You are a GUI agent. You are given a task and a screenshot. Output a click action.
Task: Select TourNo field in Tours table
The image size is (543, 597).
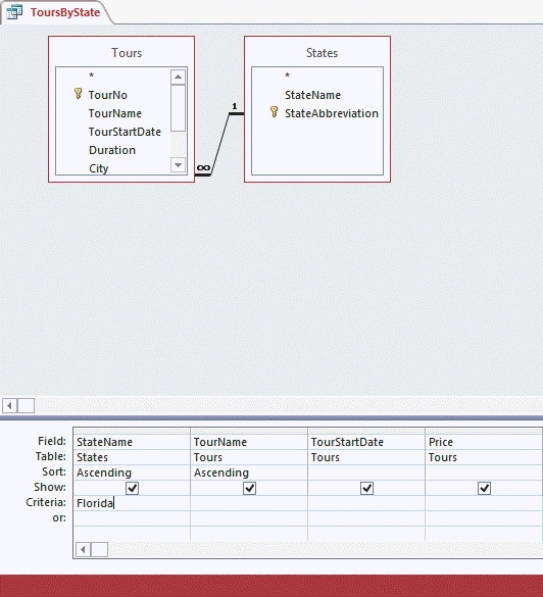click(108, 95)
